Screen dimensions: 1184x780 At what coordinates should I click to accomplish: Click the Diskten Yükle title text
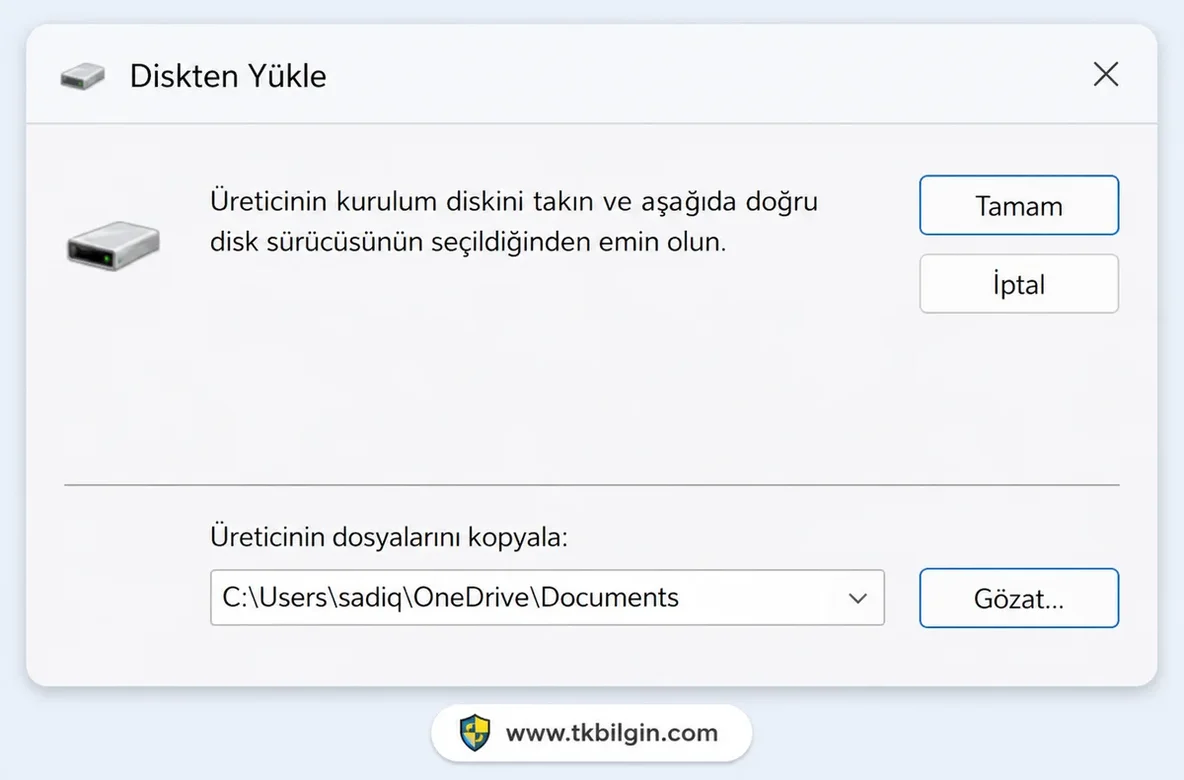tap(228, 76)
